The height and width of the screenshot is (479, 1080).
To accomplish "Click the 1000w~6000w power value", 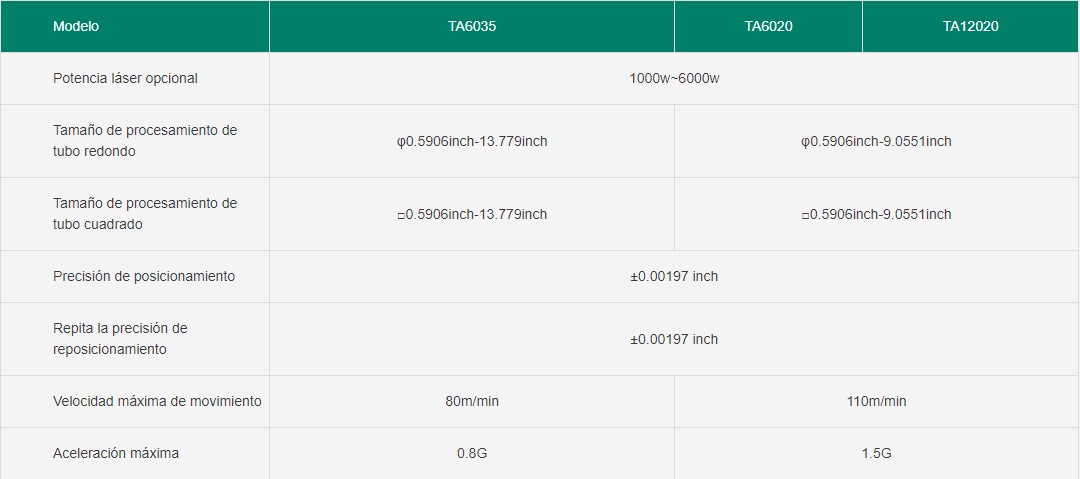I will coord(674,79).
